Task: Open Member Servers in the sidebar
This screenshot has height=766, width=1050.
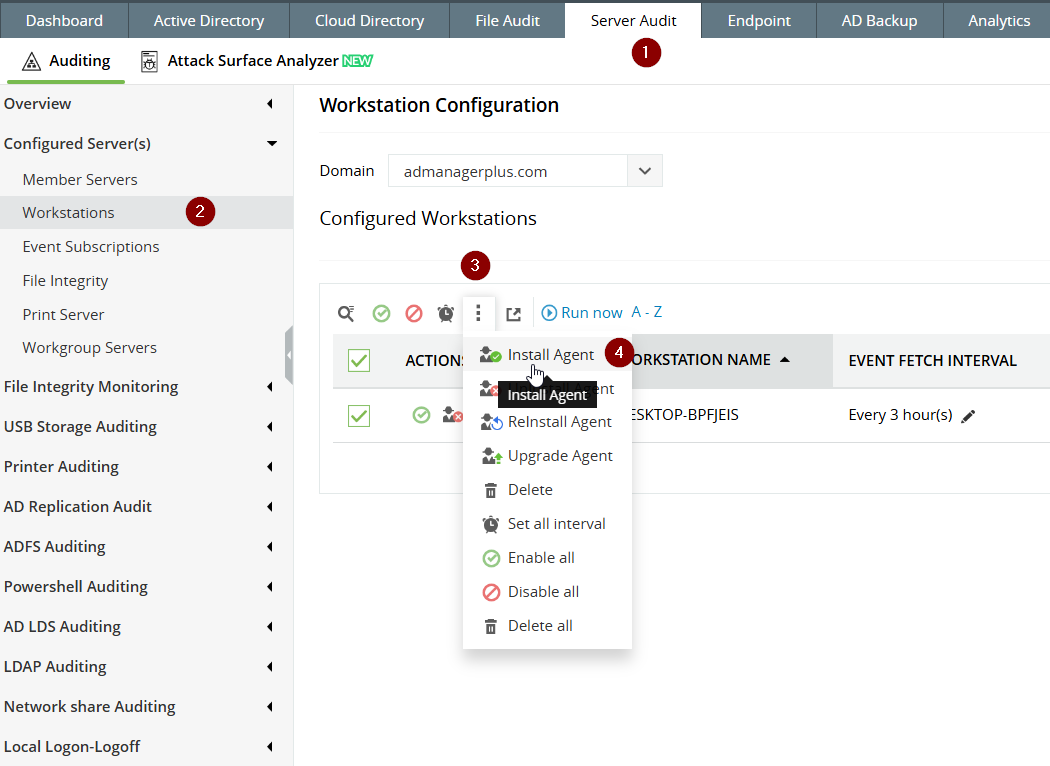Action: tap(80, 180)
